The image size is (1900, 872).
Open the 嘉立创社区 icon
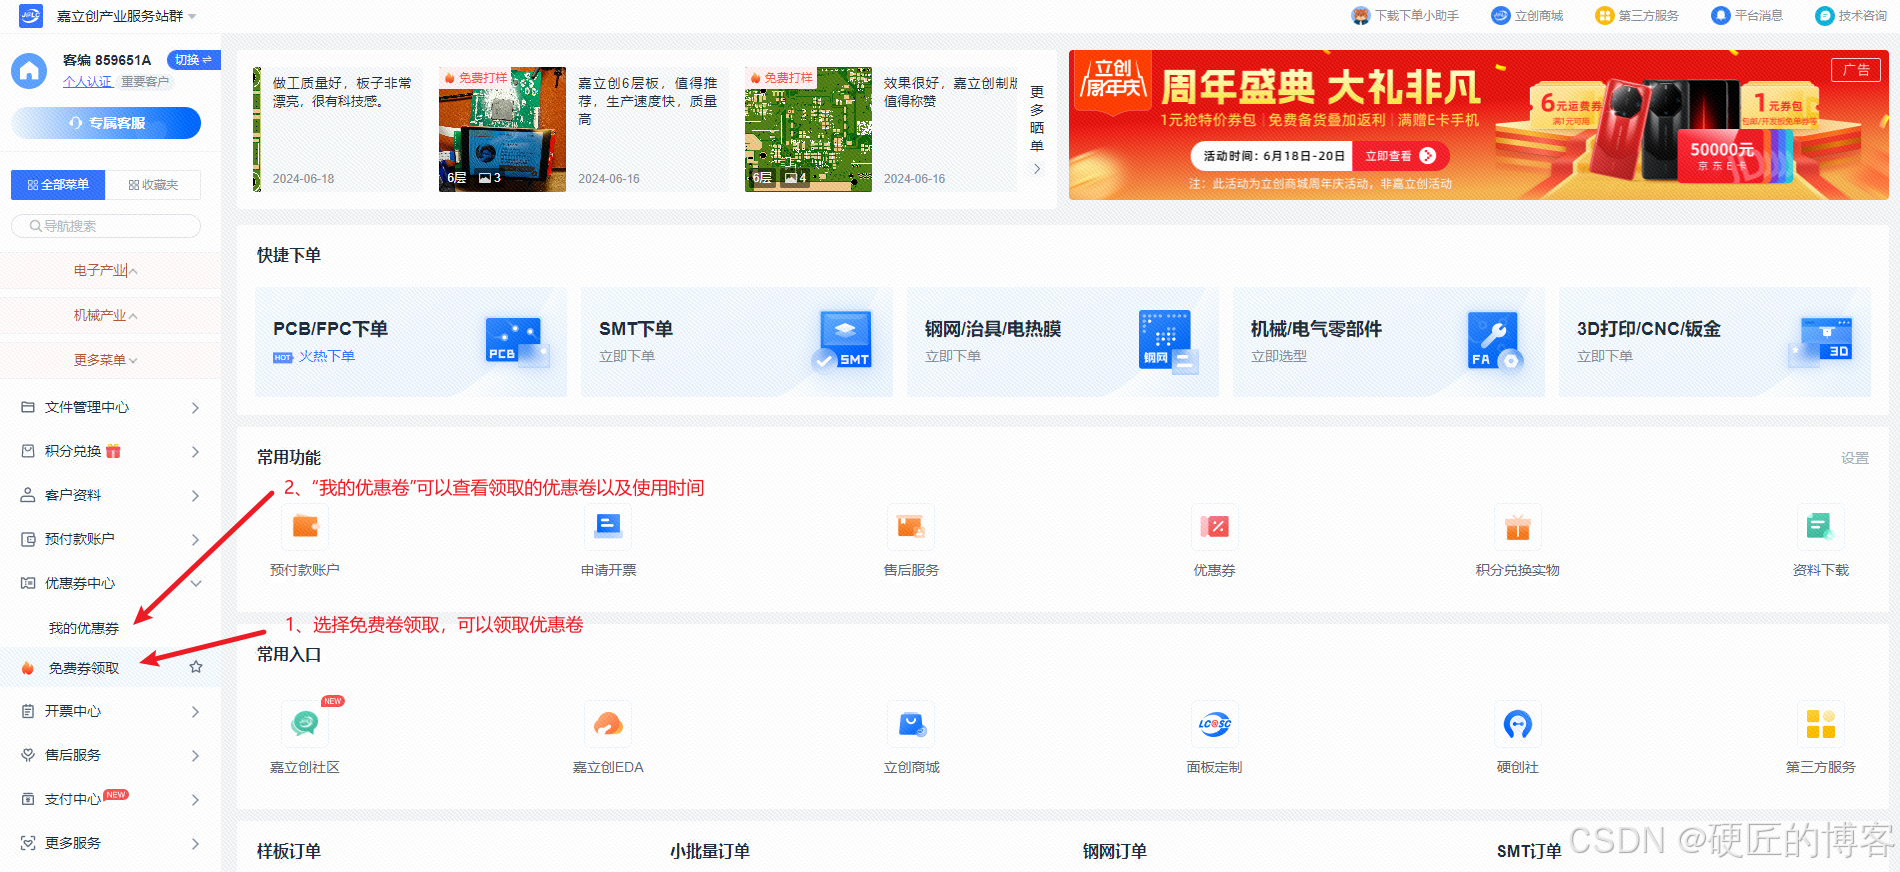[x=305, y=723]
